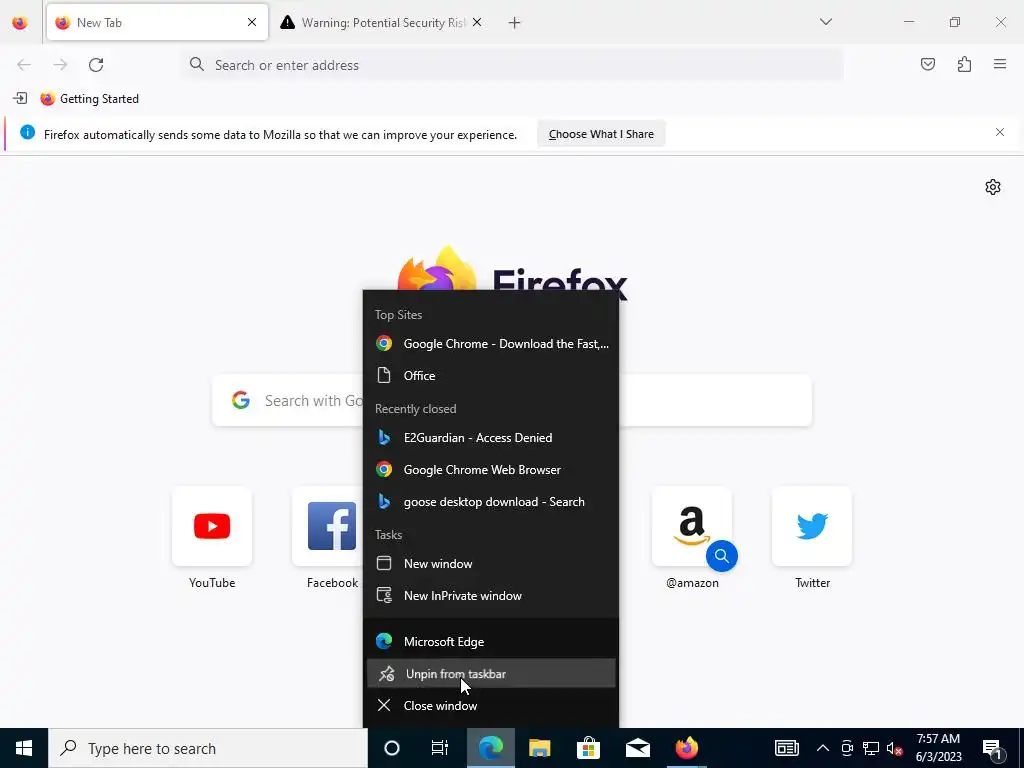
Task: Personalize new tab with the gear icon
Action: coord(993,187)
